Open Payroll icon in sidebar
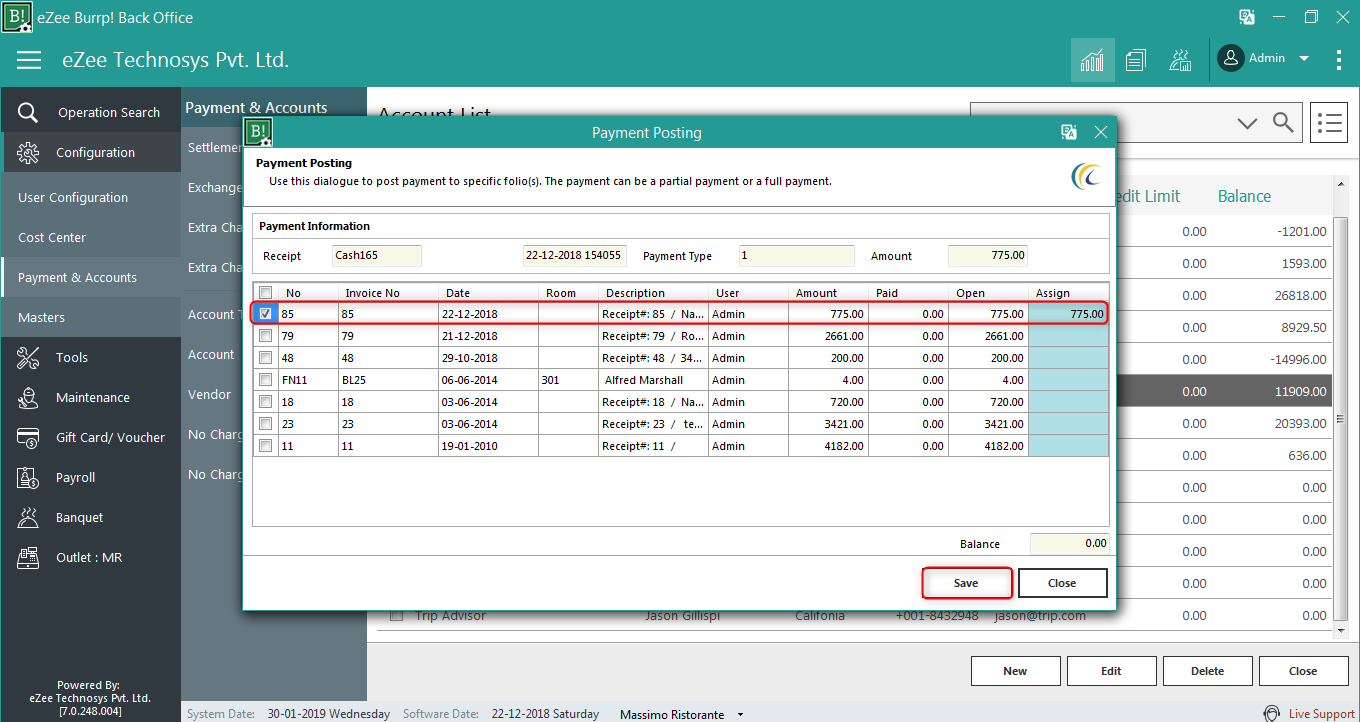The width and height of the screenshot is (1360, 722). click(x=28, y=477)
